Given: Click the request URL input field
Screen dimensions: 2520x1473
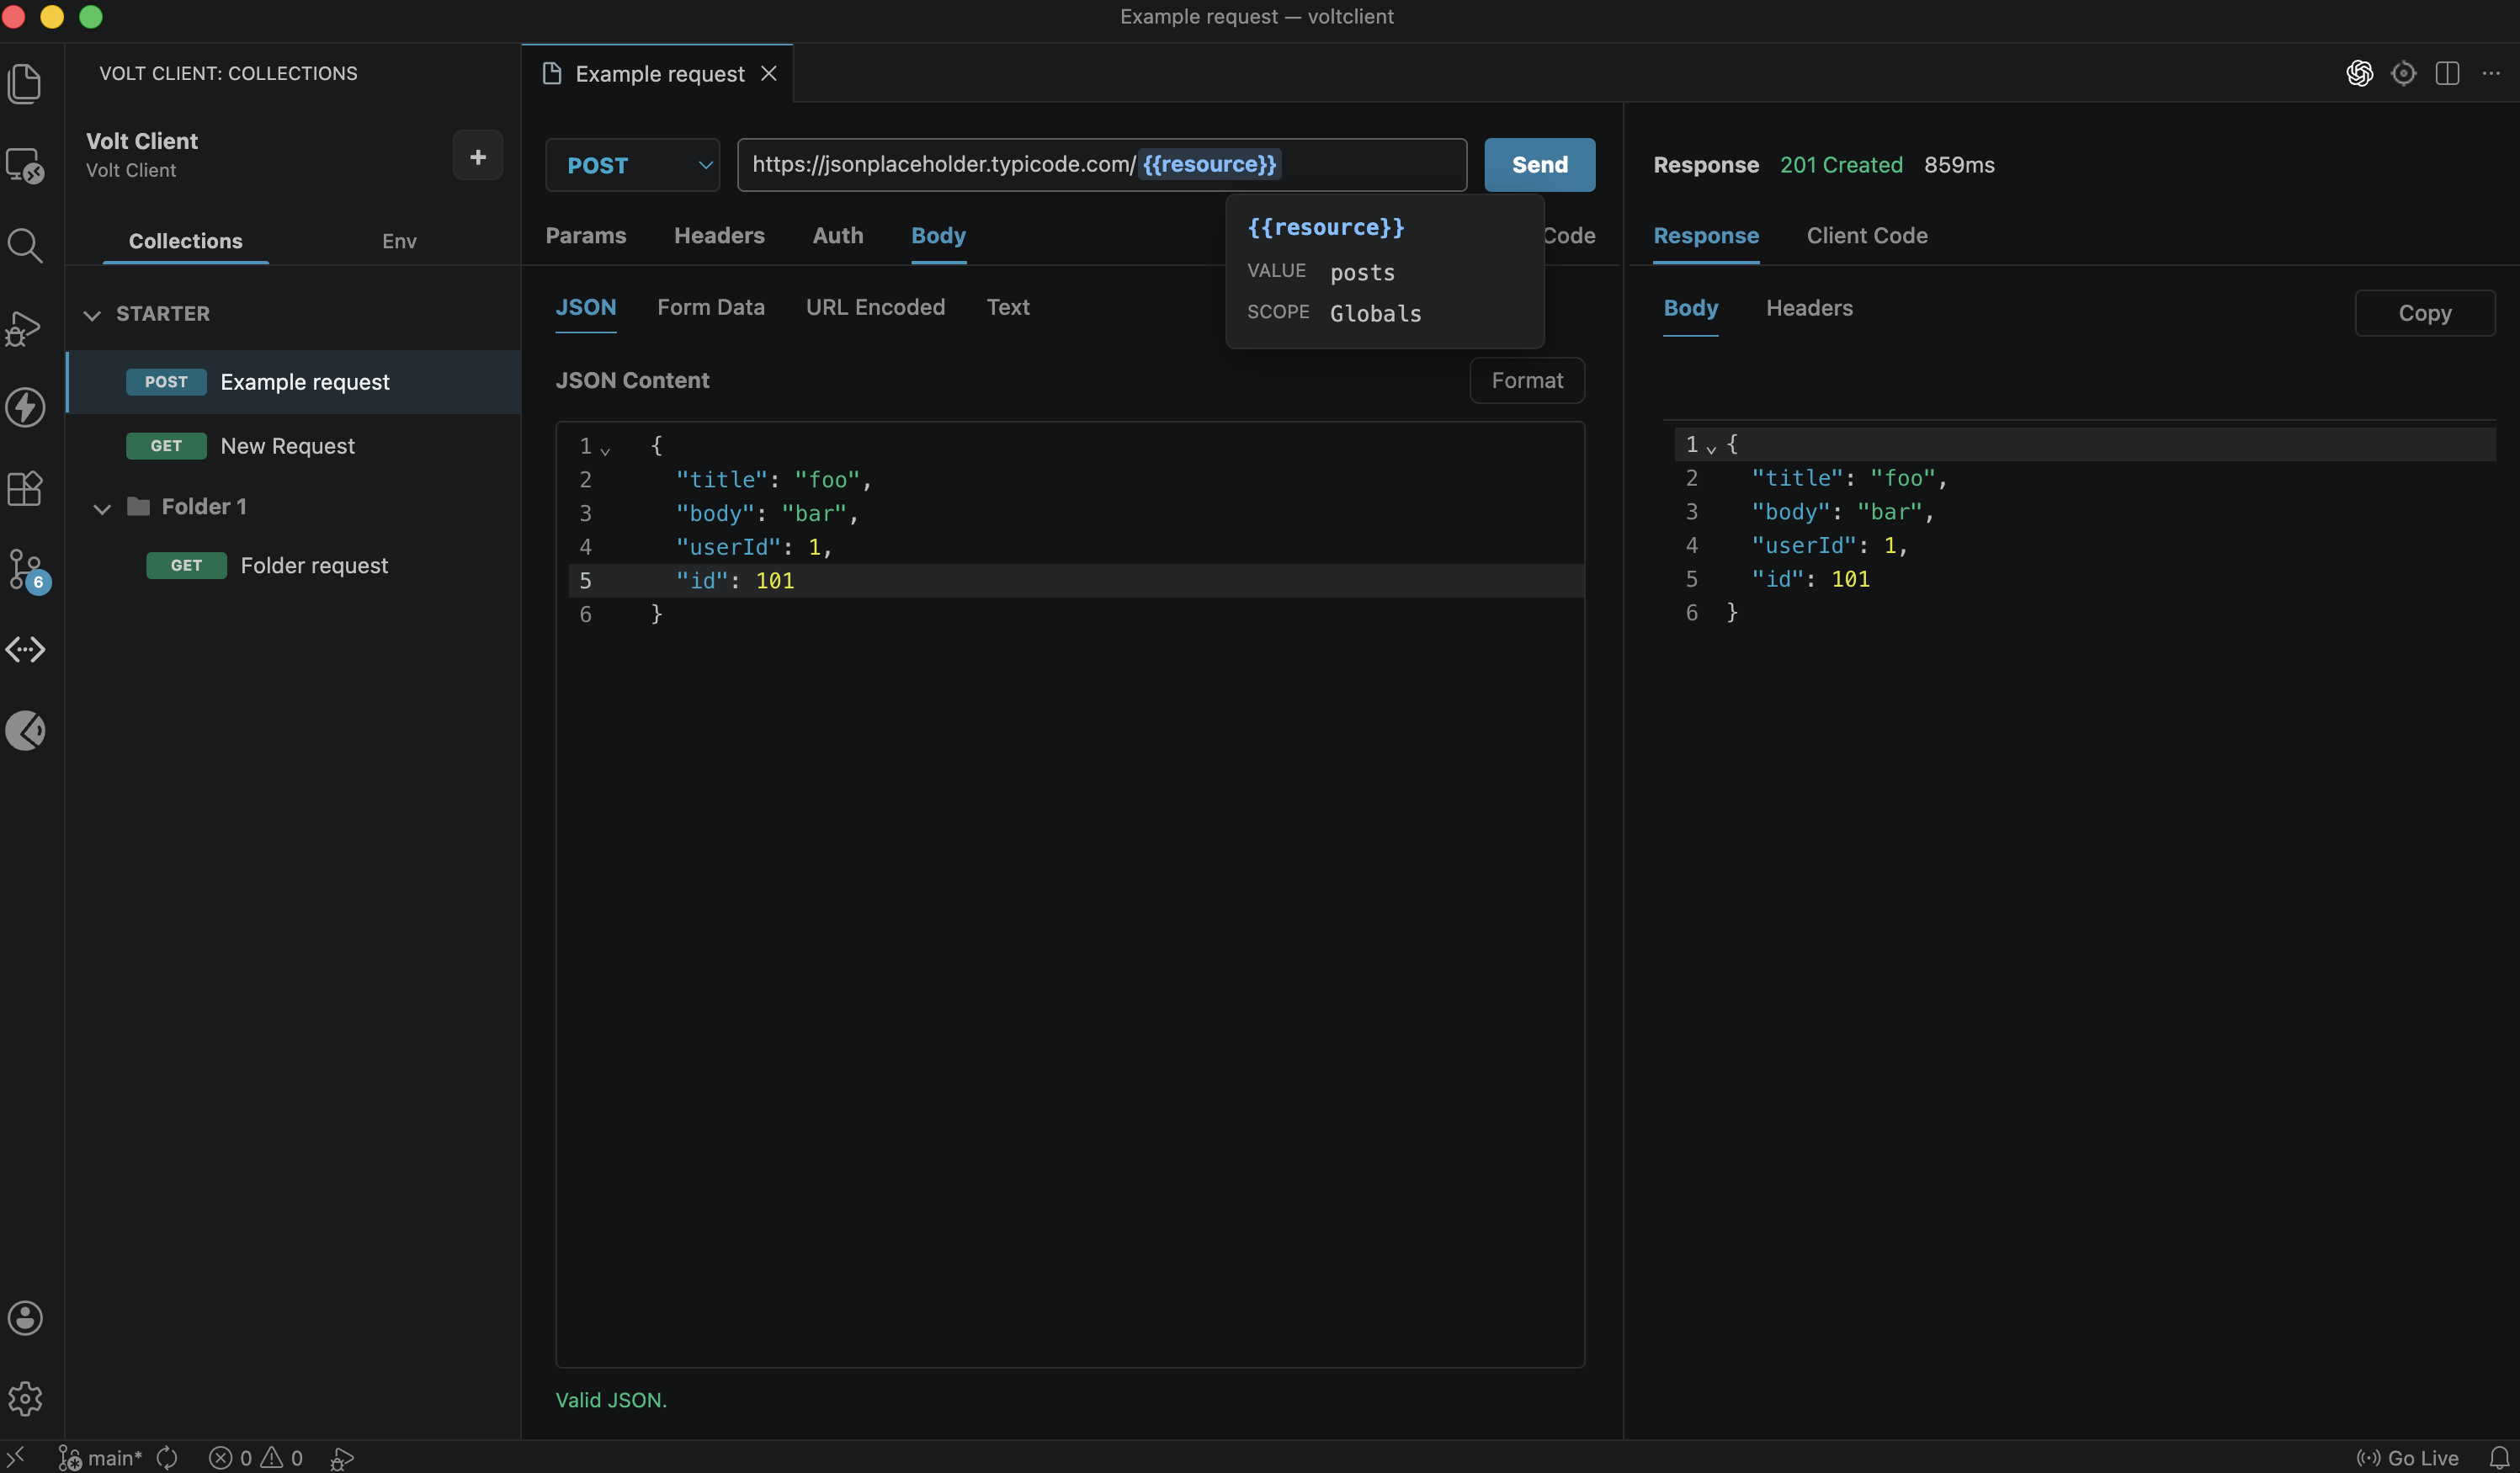Looking at the screenshot, I should pos(1101,165).
